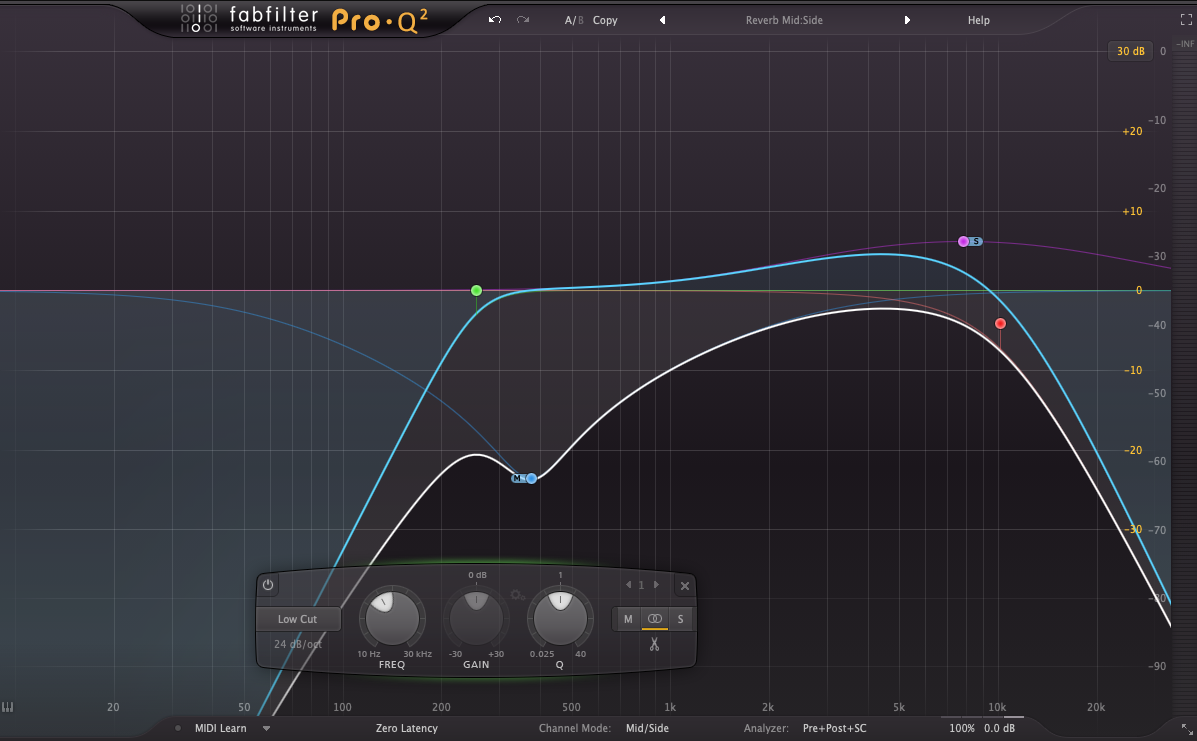Click the +20 dB scale label
This screenshot has width=1197, height=741.
(1132, 131)
